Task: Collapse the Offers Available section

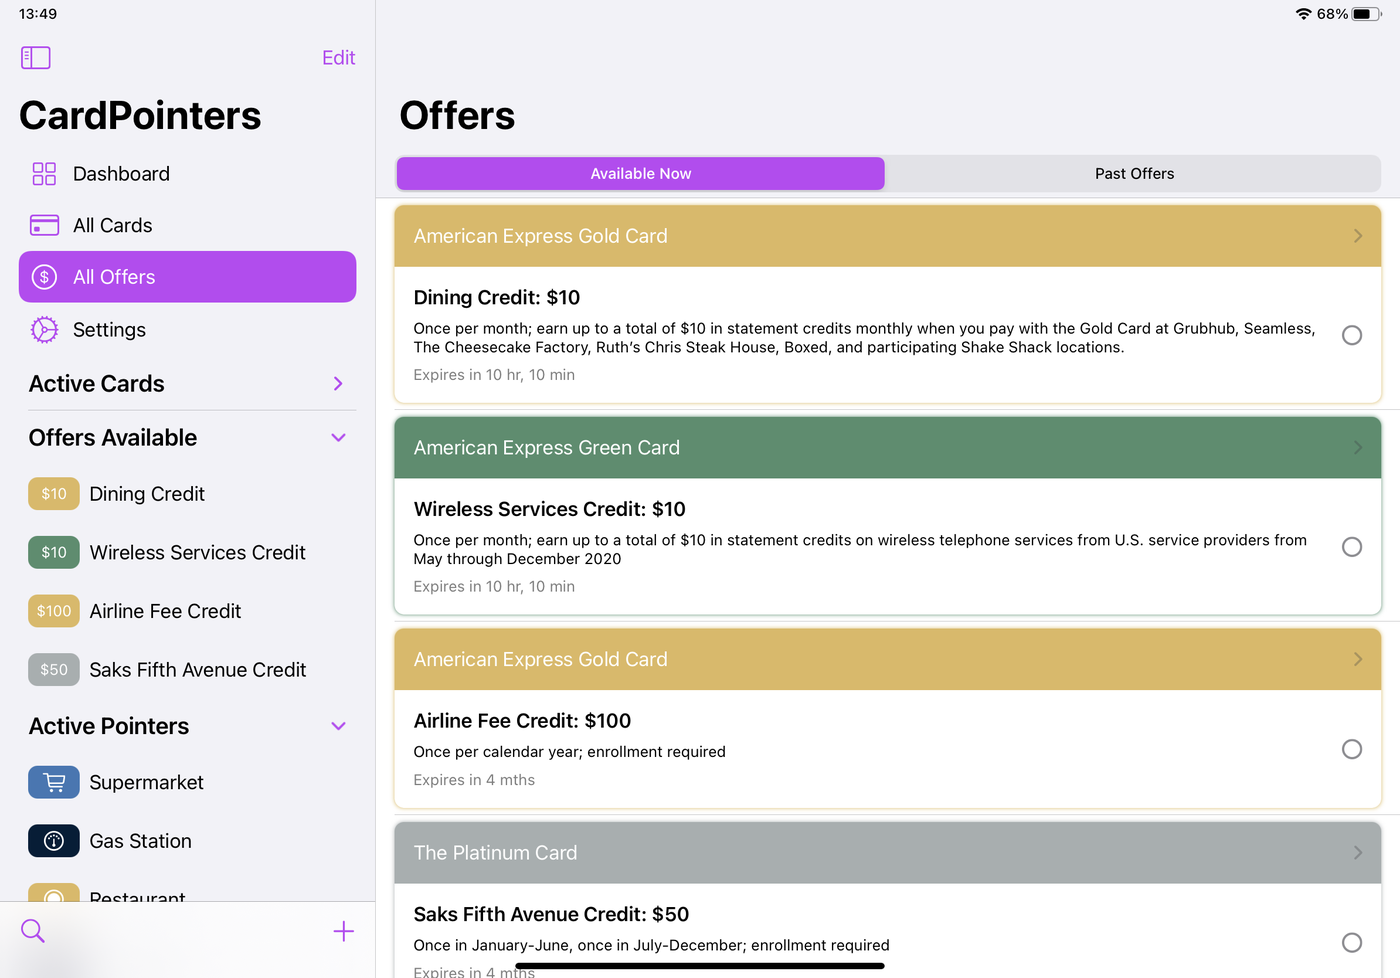Action: [338, 438]
